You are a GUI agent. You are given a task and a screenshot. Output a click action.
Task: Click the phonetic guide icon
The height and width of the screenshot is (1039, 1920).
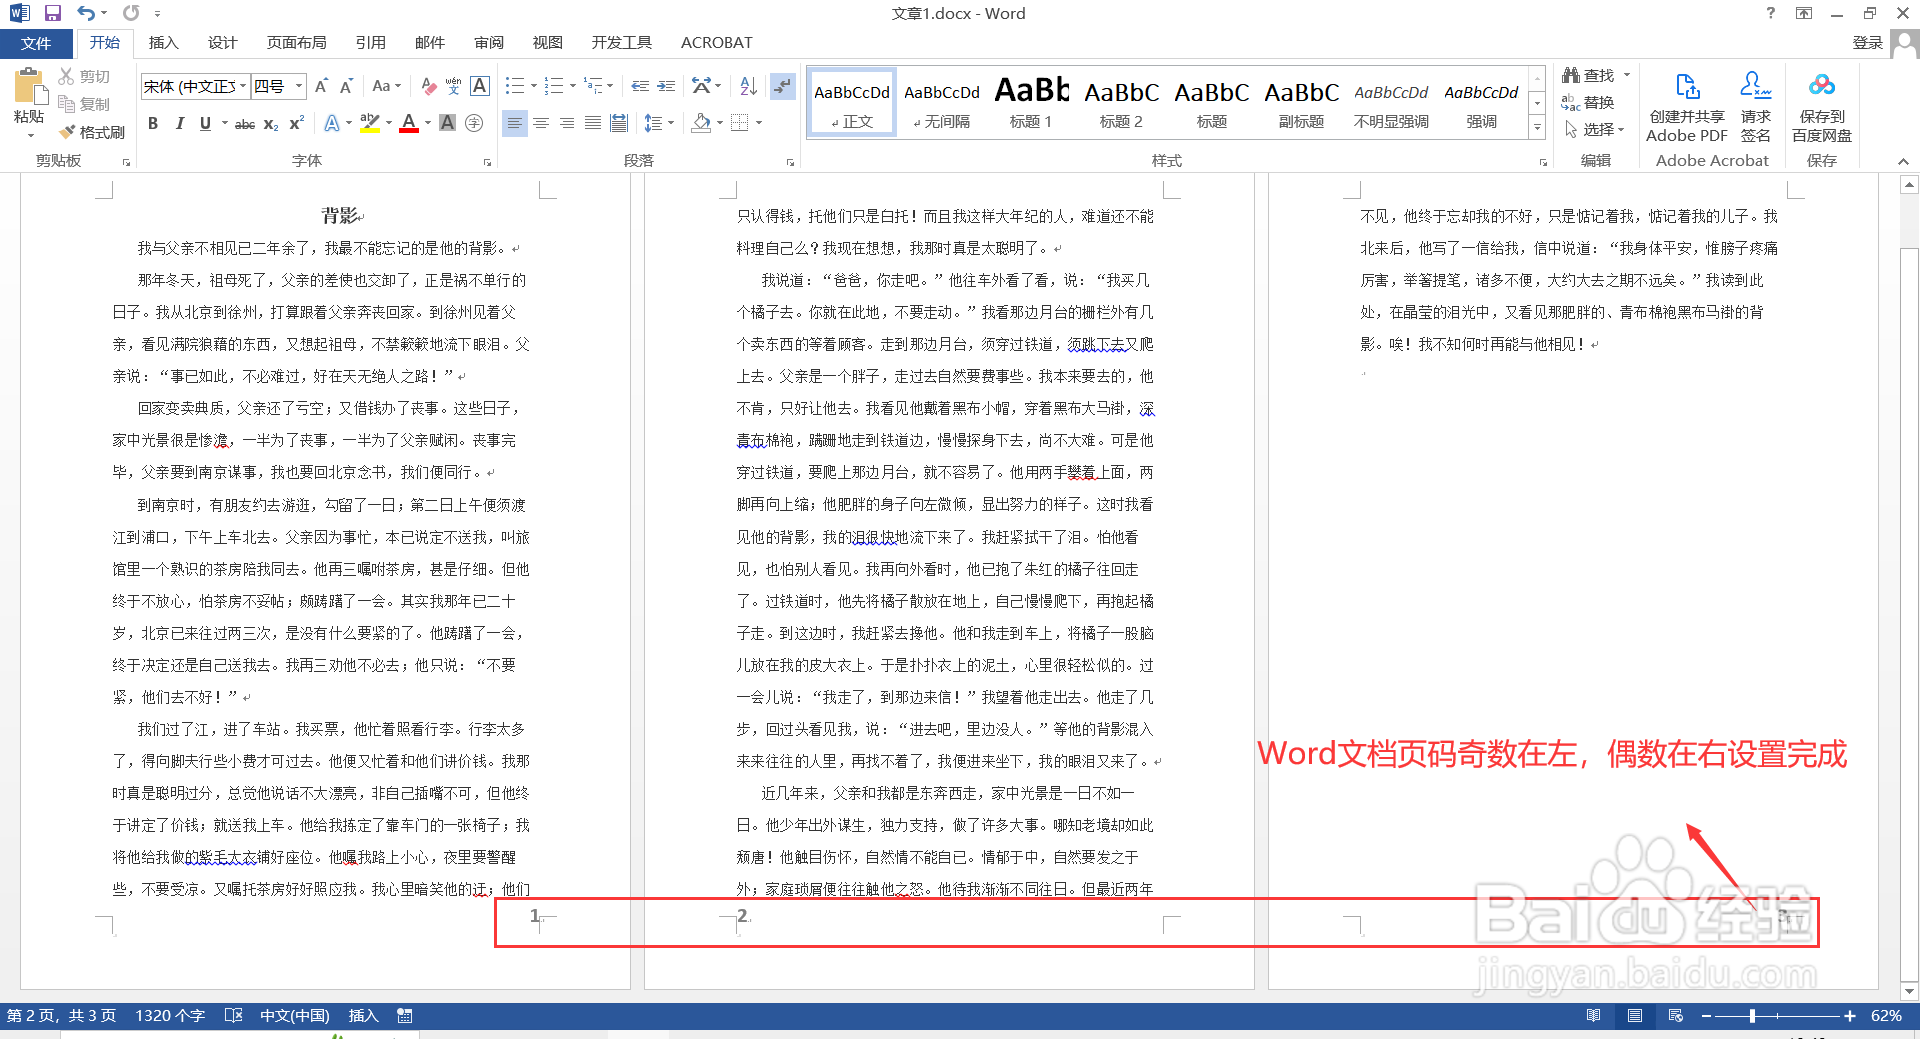[453, 86]
